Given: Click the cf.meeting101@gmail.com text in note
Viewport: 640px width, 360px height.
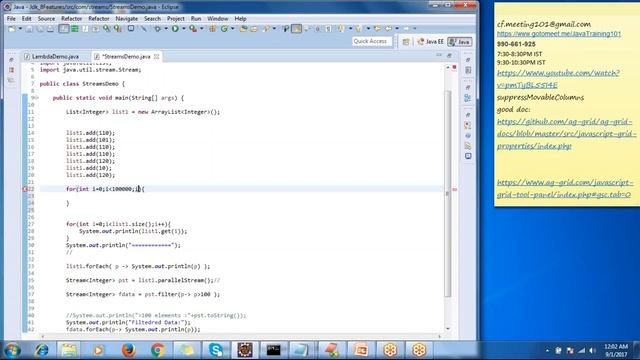Looking at the screenshot, I should (544, 24).
